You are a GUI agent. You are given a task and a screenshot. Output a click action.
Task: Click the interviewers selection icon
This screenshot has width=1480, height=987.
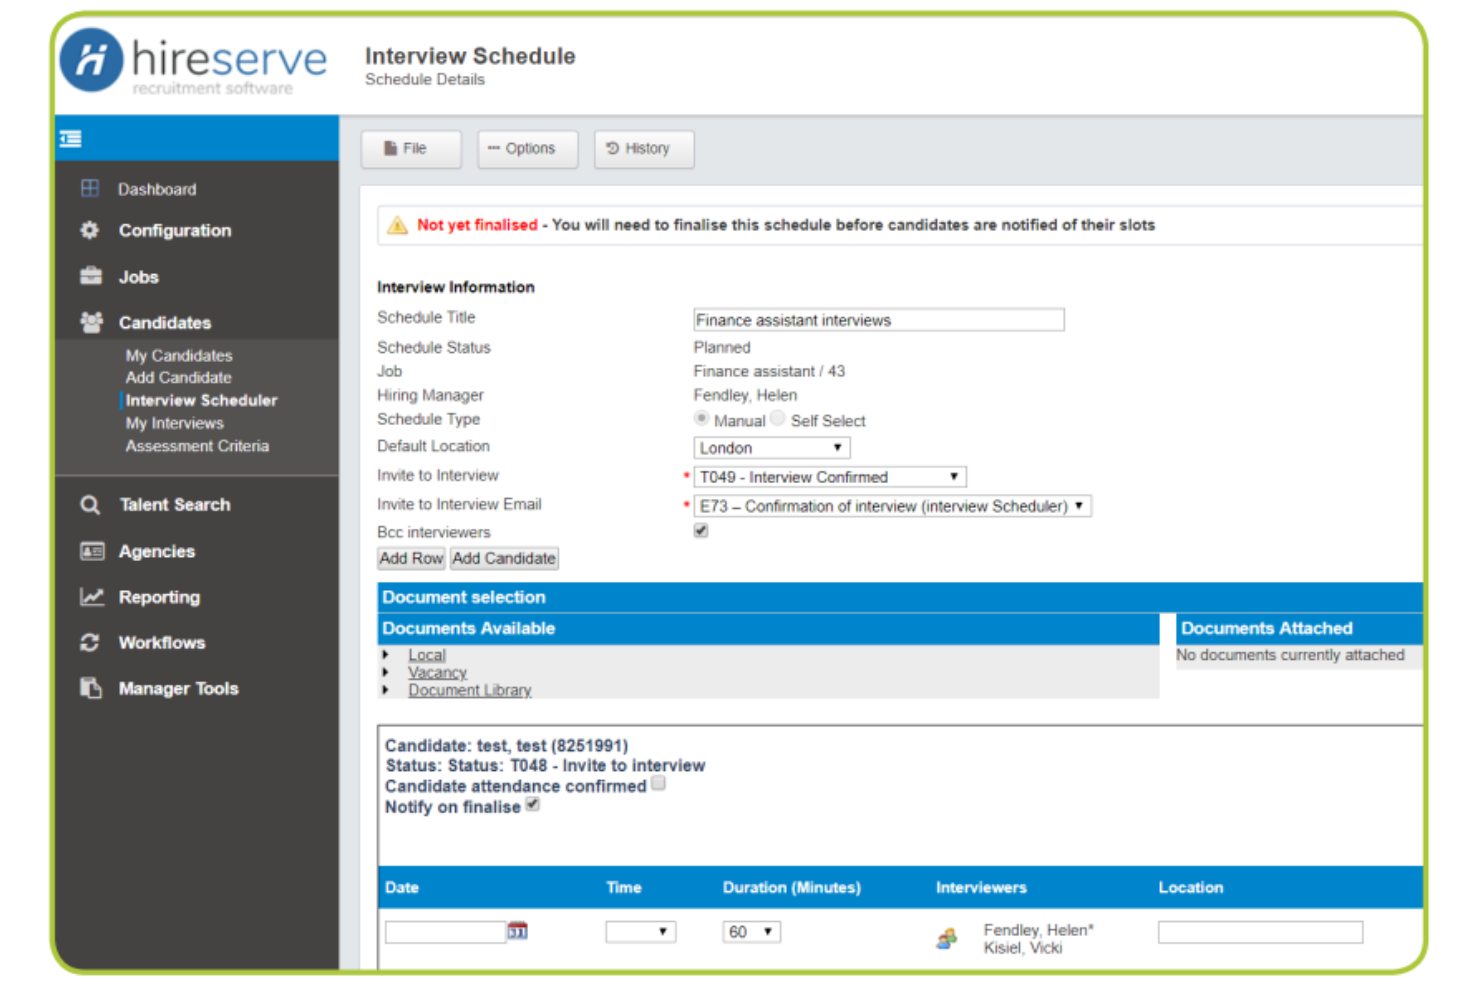pyautogui.click(x=946, y=938)
